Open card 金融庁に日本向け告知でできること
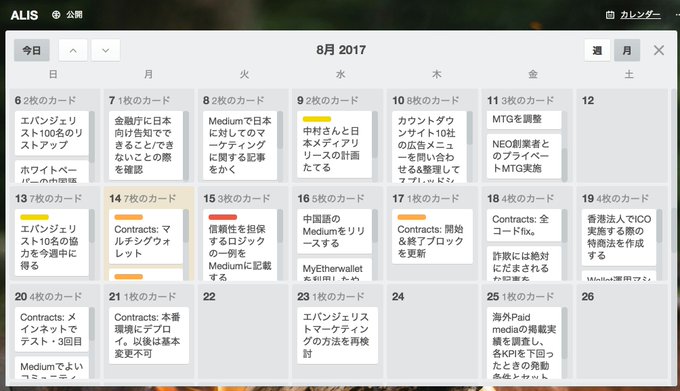The width and height of the screenshot is (680, 391). pos(146,145)
